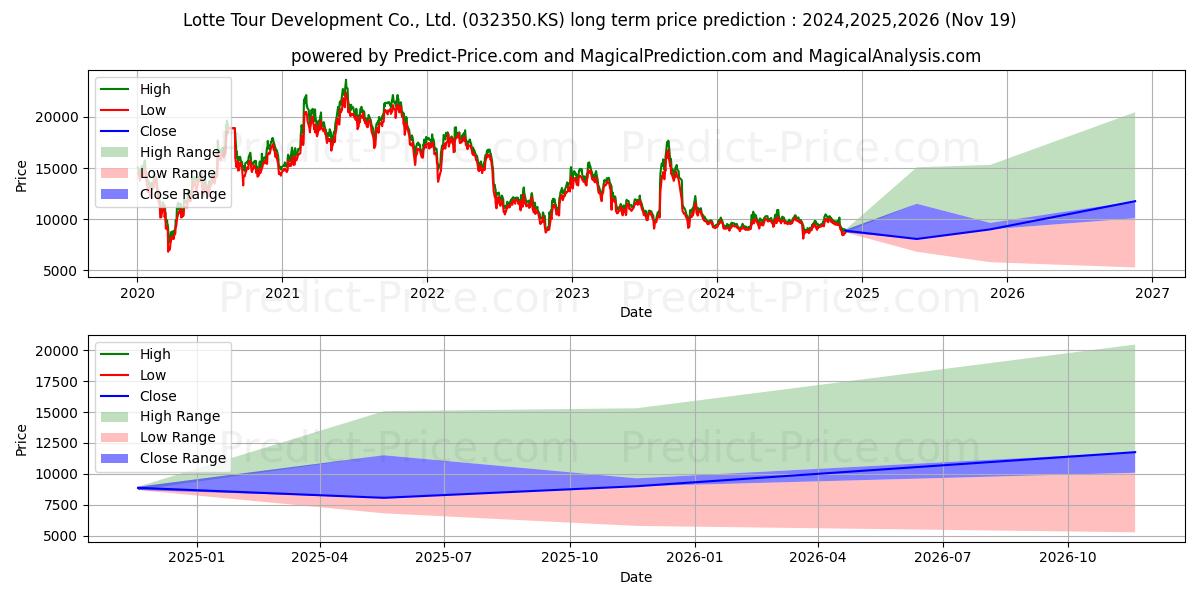Select 'Close Range' in the lower chart legend
Viewport: 1200px width, 600px height.
(183, 459)
